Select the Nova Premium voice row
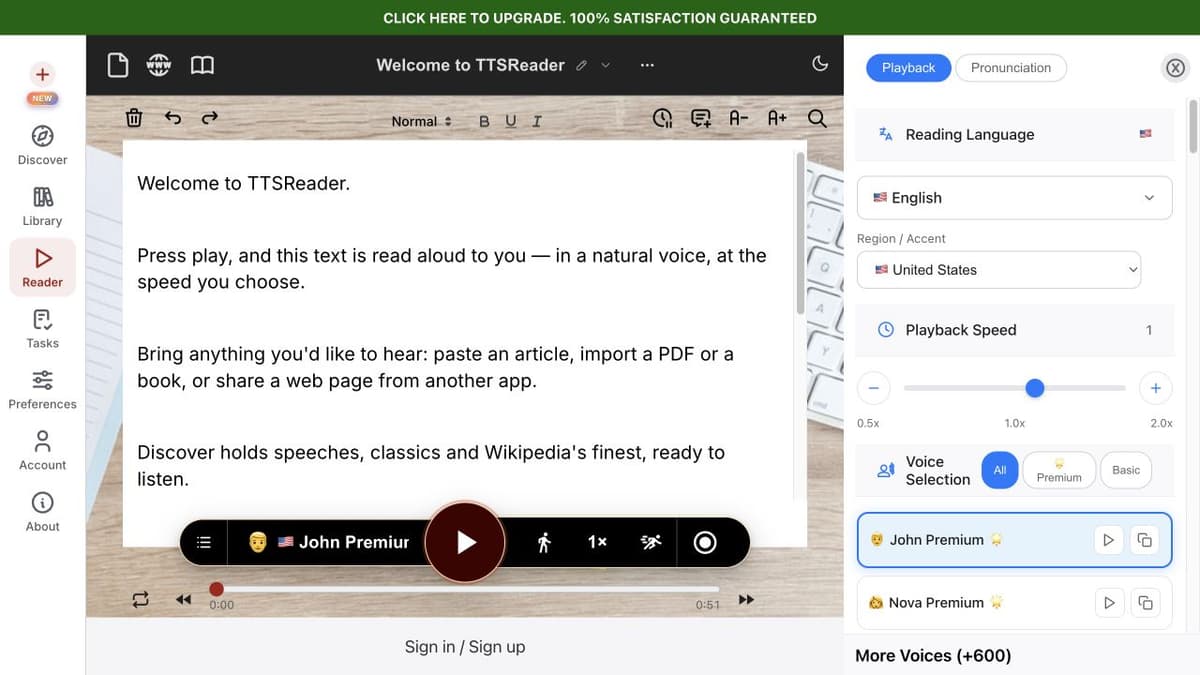Viewport: 1200px width, 675px height. (1014, 603)
